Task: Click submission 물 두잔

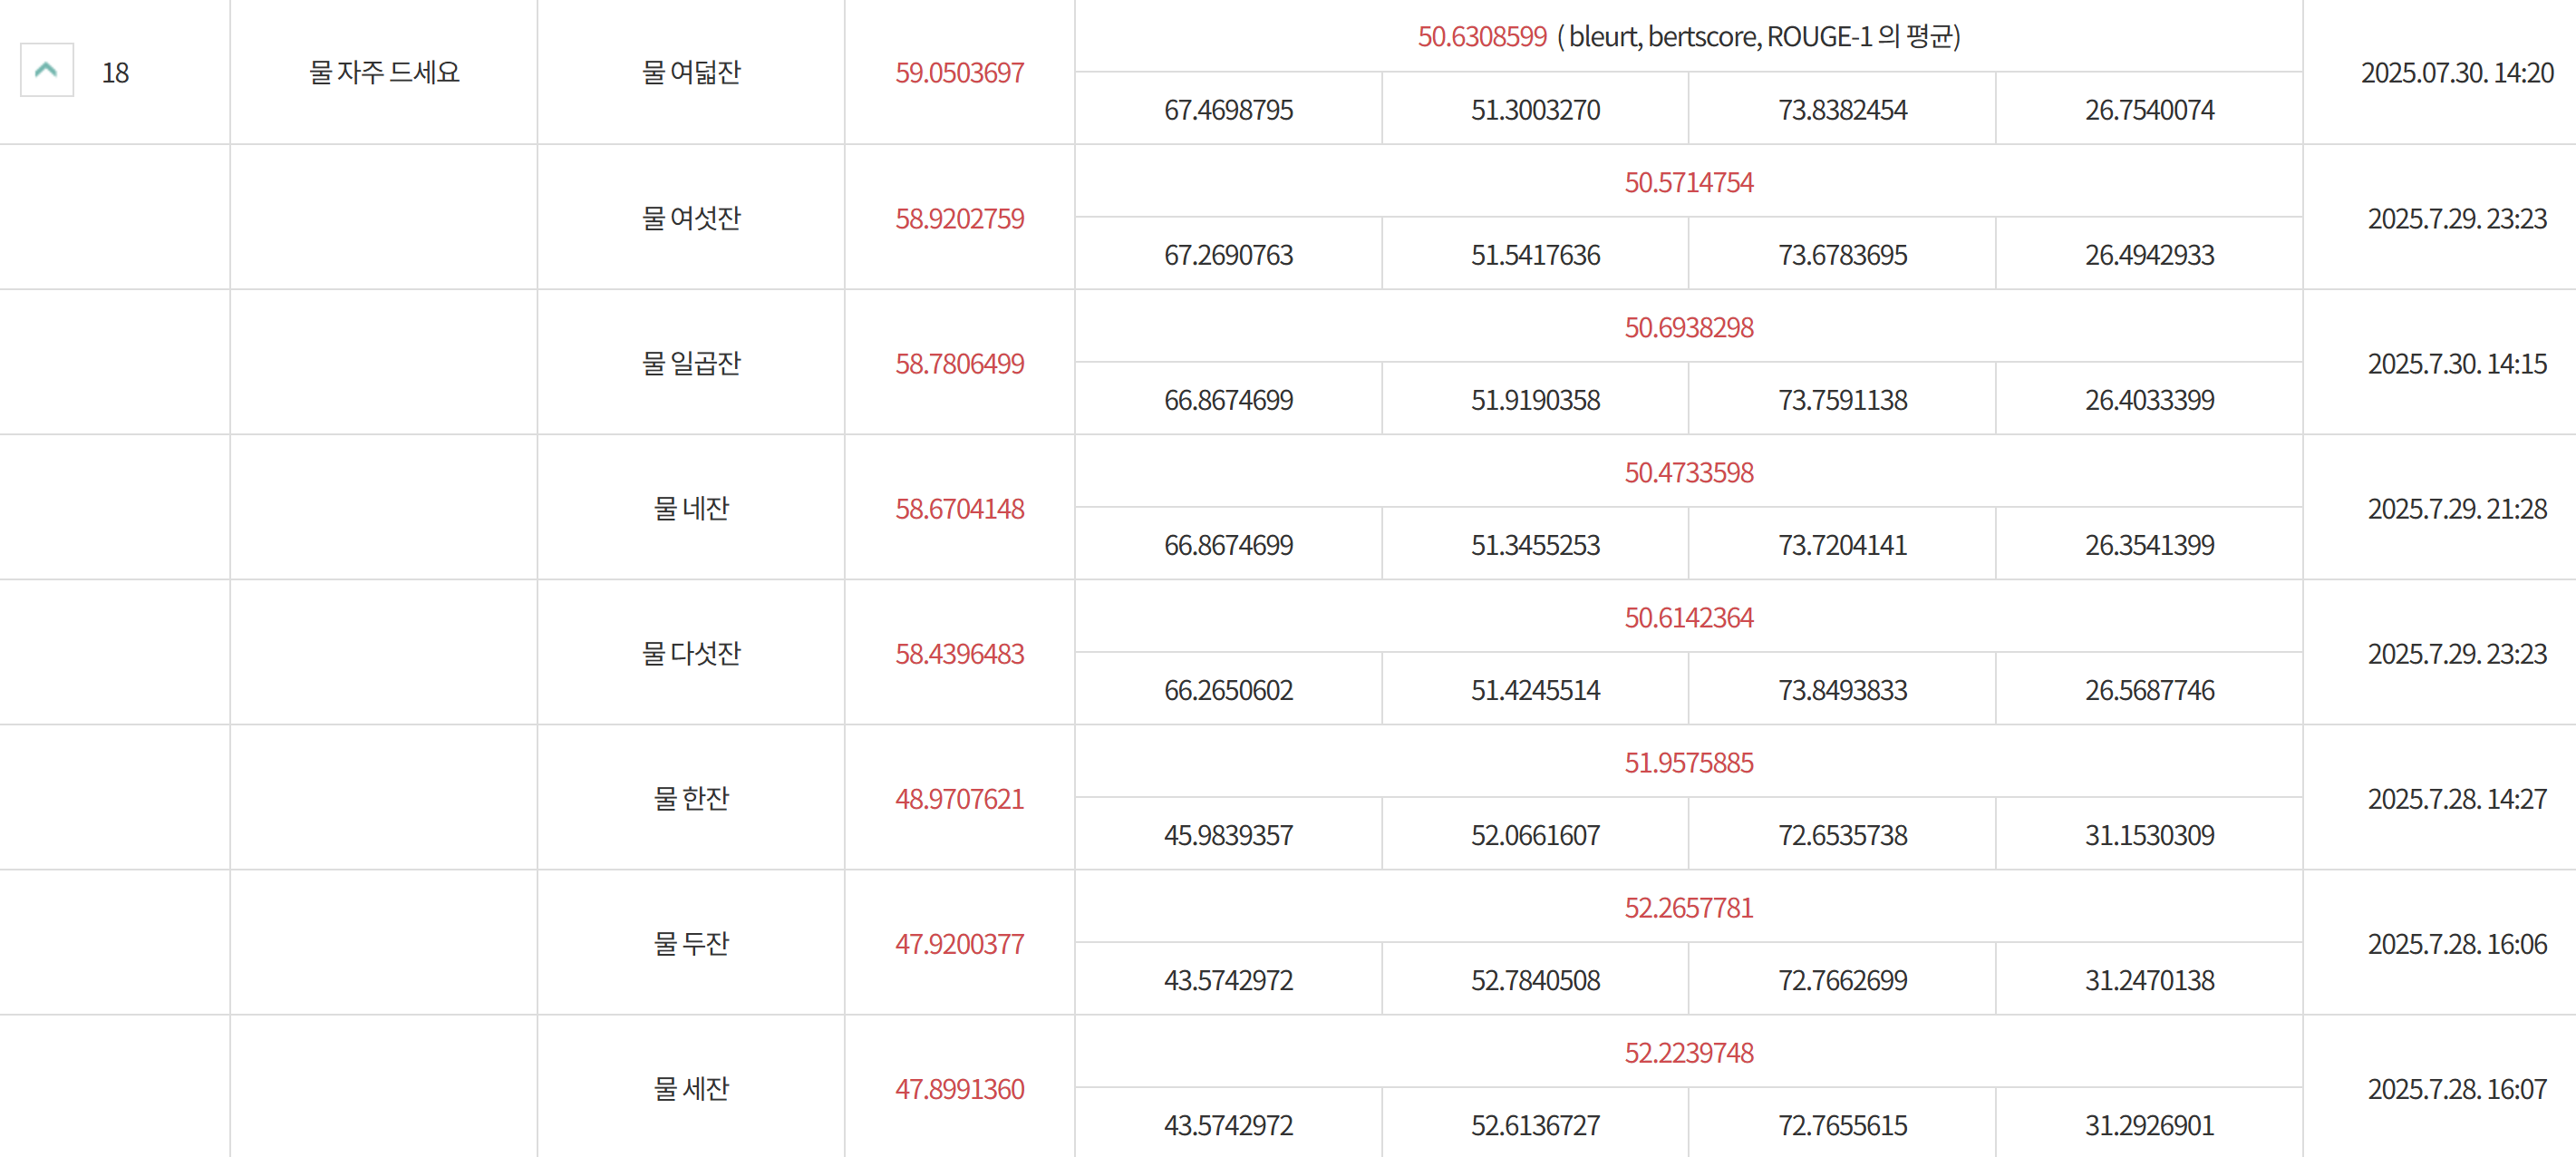Action: click(x=691, y=943)
